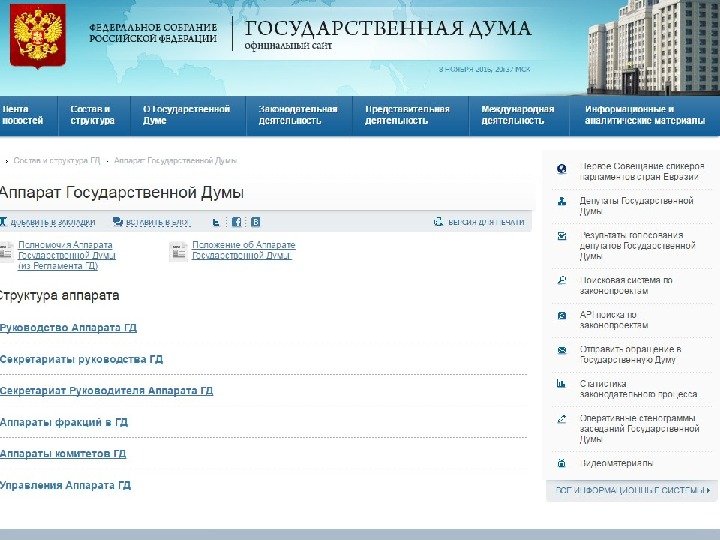Click the blog insert icon
720x540 pixels.
pos(118,222)
